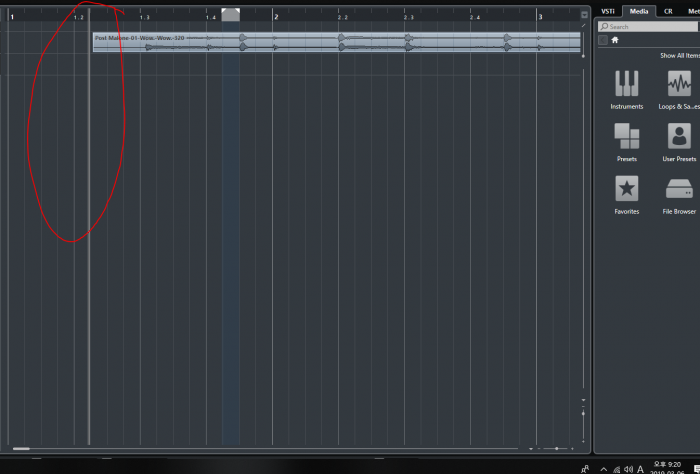
Task: Adjust the vertical zoom slider handle
Action: pyautogui.click(x=583, y=414)
